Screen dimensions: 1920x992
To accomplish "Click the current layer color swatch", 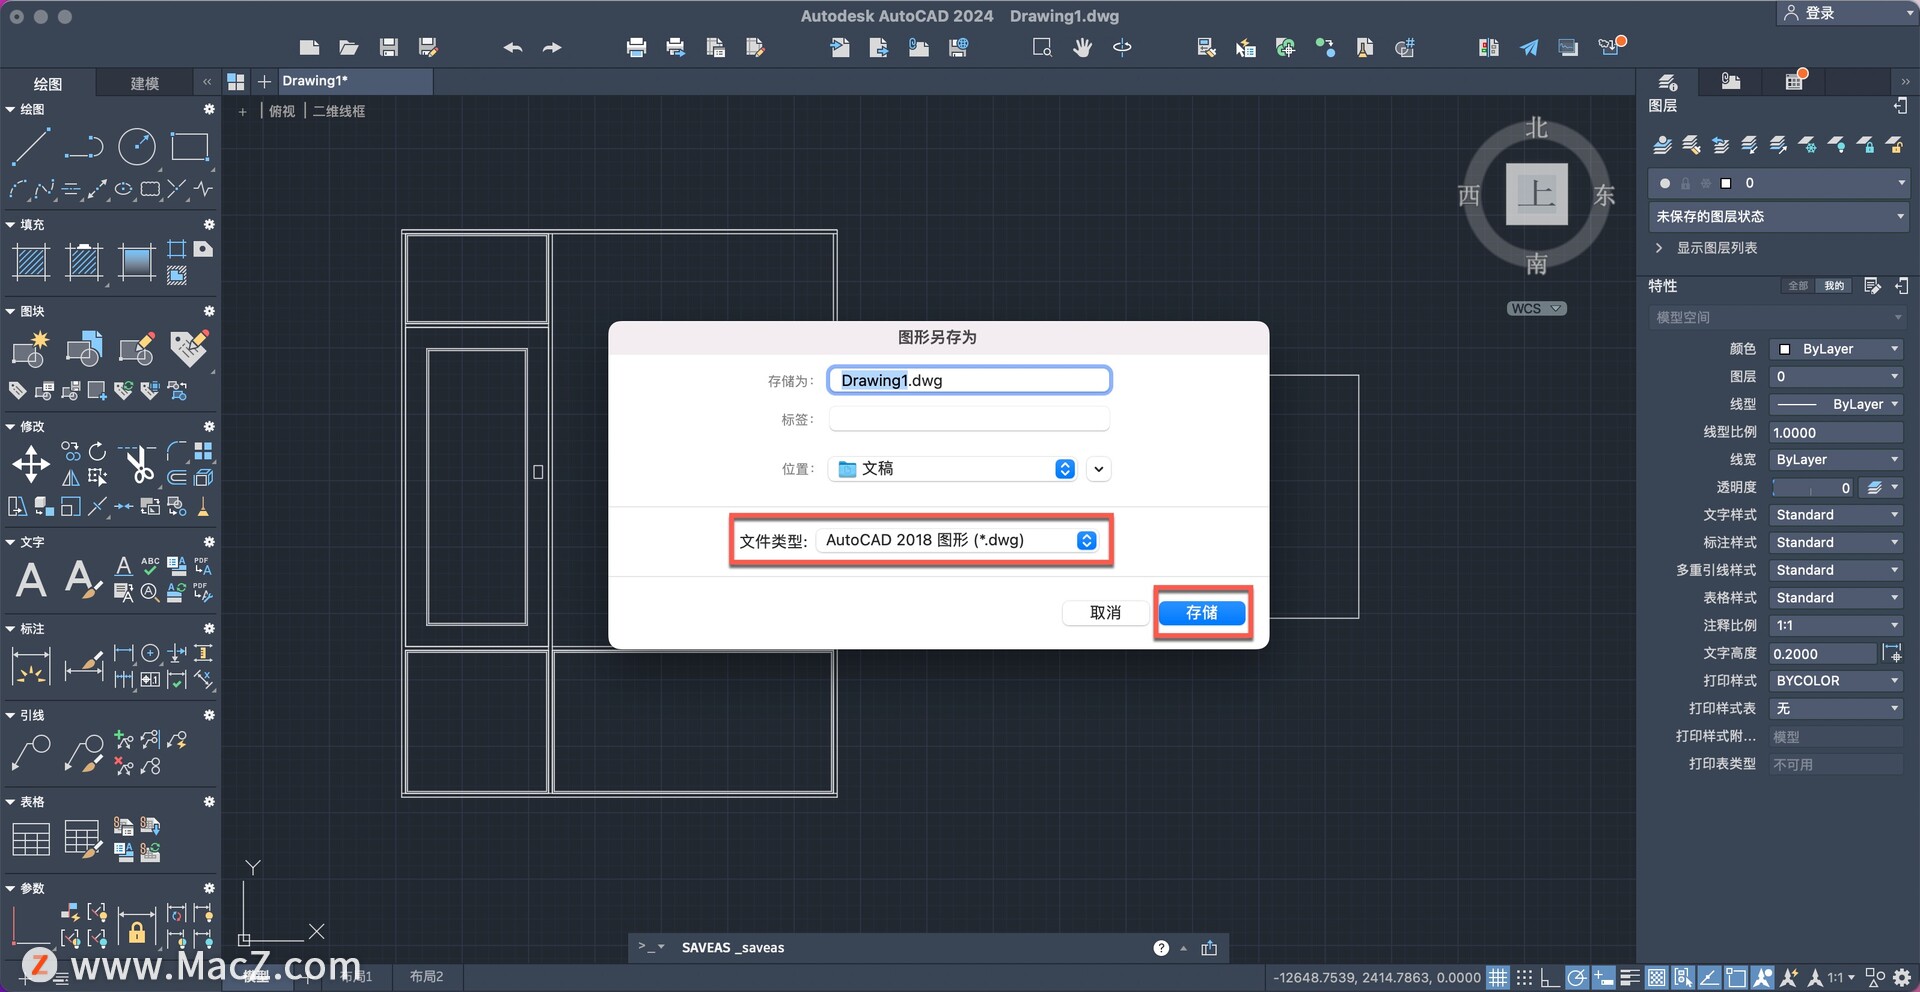I will point(1725,183).
